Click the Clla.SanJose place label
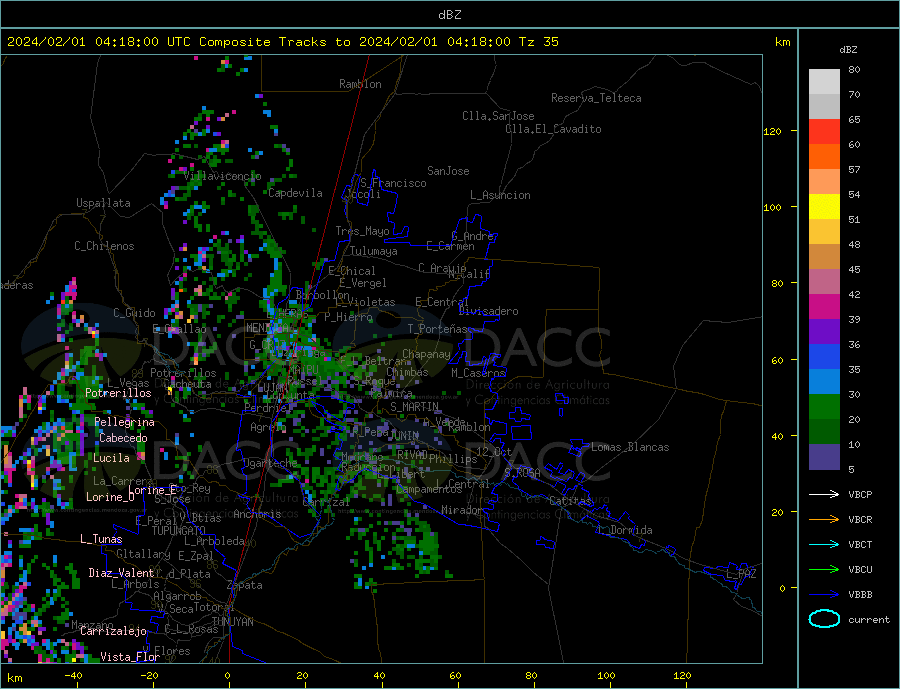 coord(498,116)
